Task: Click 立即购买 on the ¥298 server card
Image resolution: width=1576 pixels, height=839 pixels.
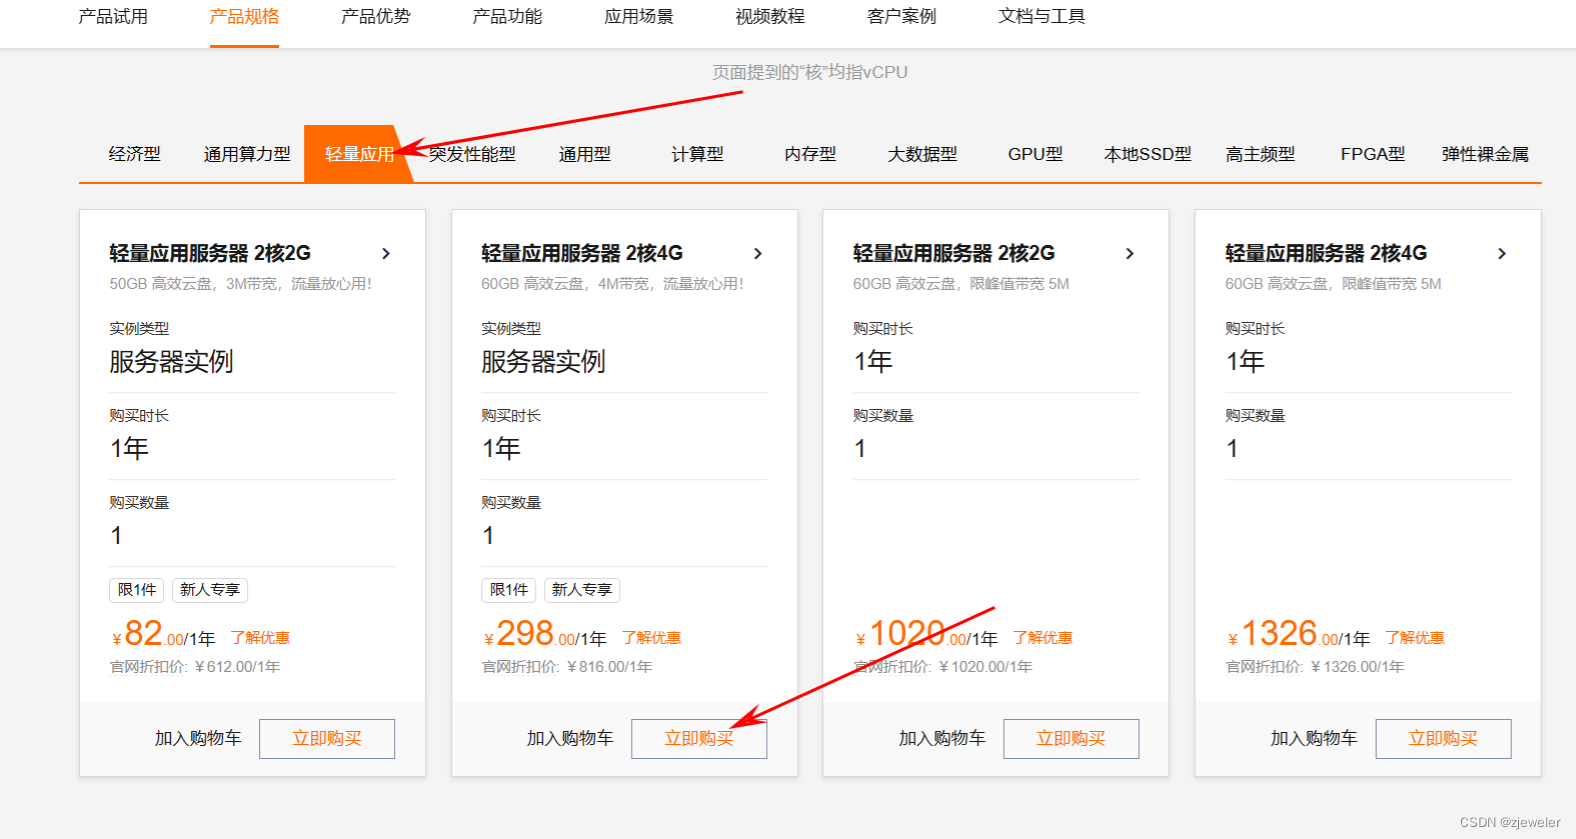Action: pos(699,739)
